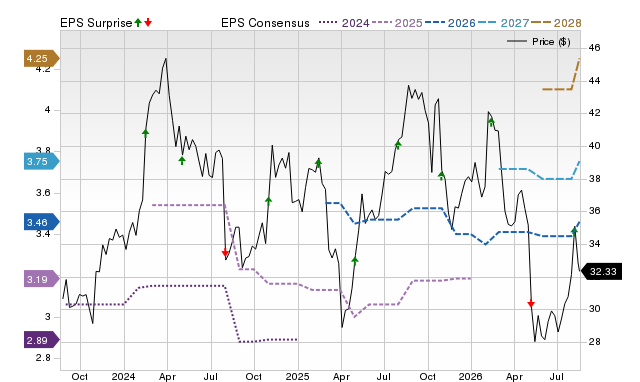
Task: Click the light blue 3.75 consensus value tag
Action: click(41, 161)
